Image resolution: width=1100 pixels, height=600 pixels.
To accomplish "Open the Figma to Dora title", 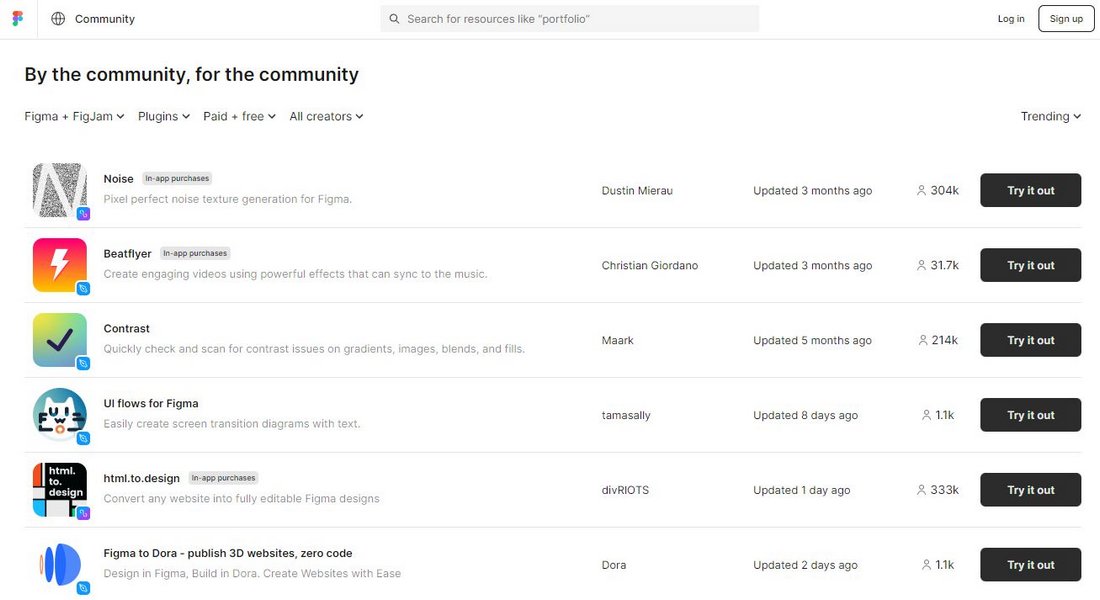I will tap(227, 553).
